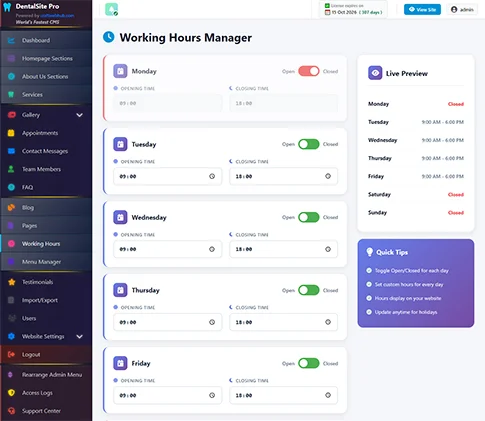Click the Logout arrow icon
The image size is (485, 421).
tap(11, 354)
